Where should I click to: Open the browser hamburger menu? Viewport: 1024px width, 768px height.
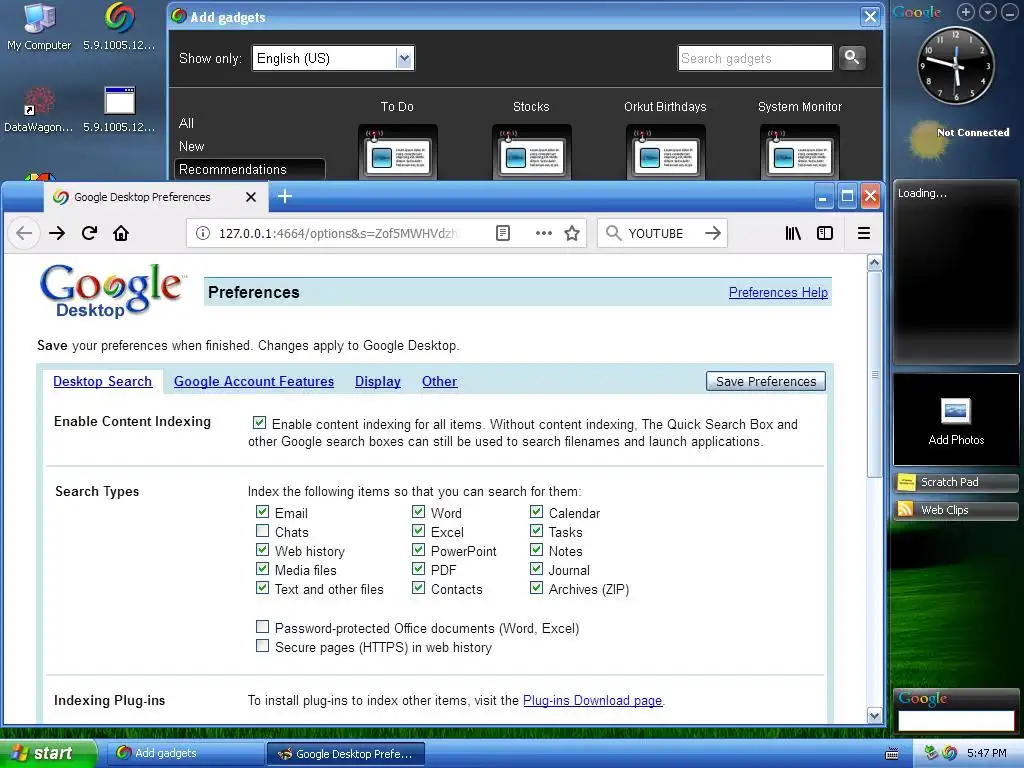863,233
